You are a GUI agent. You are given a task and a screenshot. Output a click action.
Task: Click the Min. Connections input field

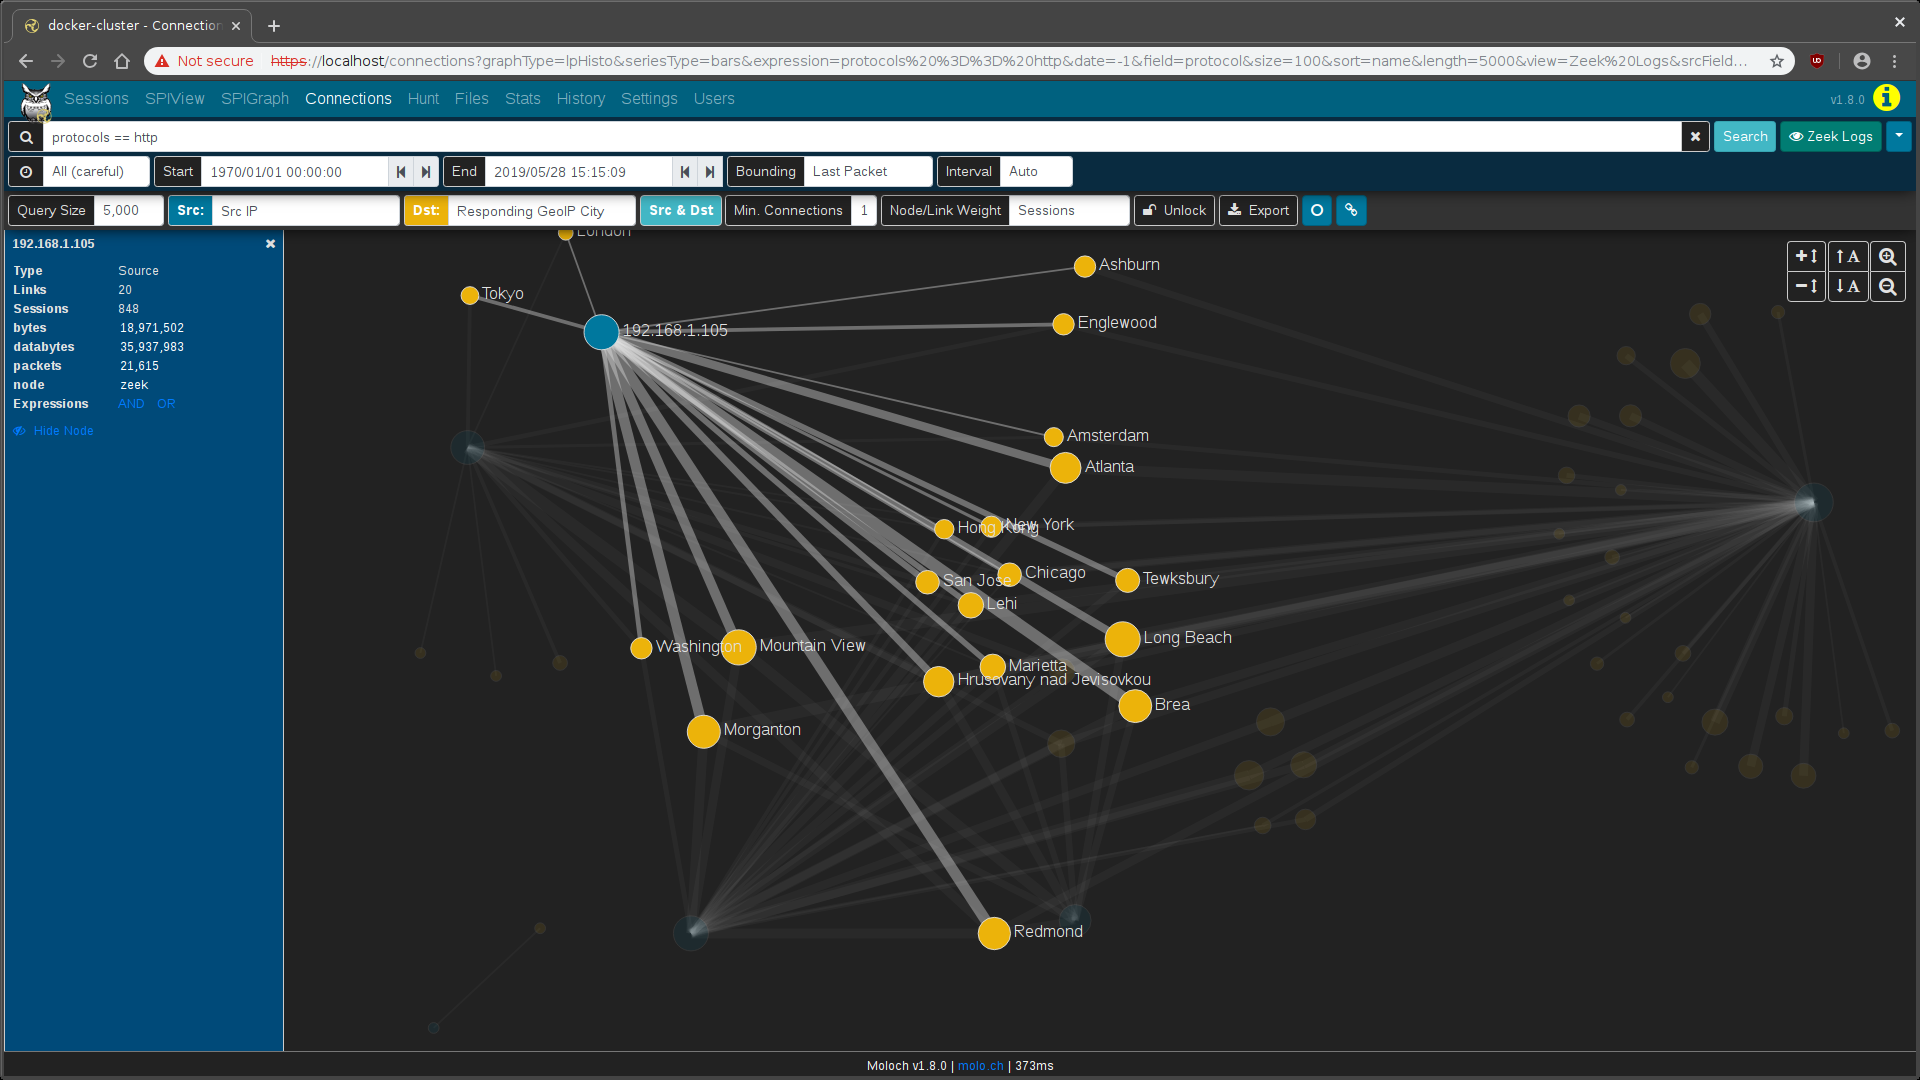tap(862, 210)
